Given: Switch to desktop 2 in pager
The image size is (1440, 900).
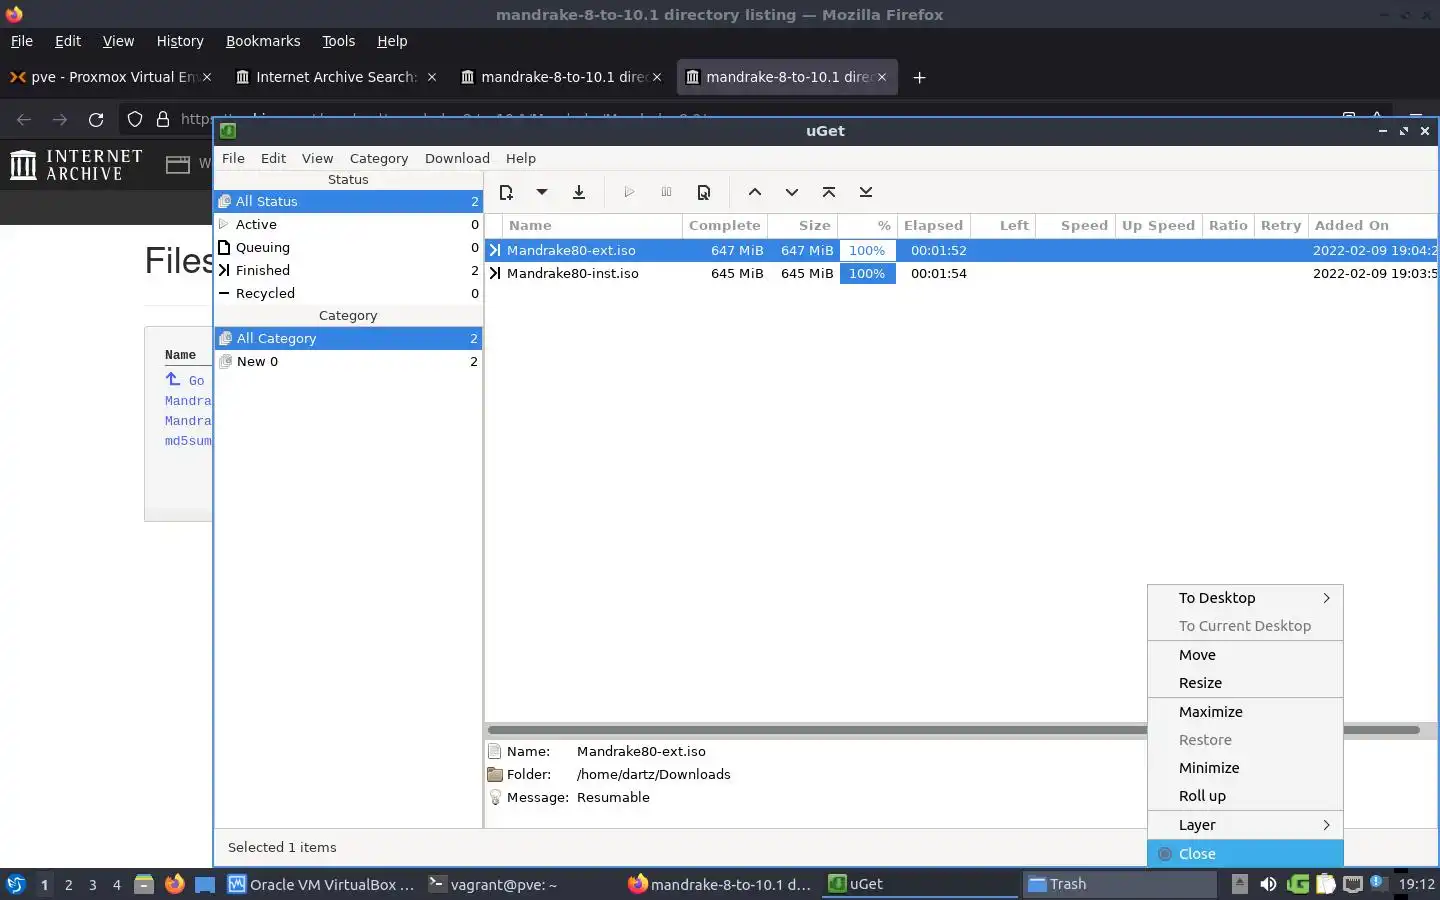Looking at the screenshot, I should point(68,884).
